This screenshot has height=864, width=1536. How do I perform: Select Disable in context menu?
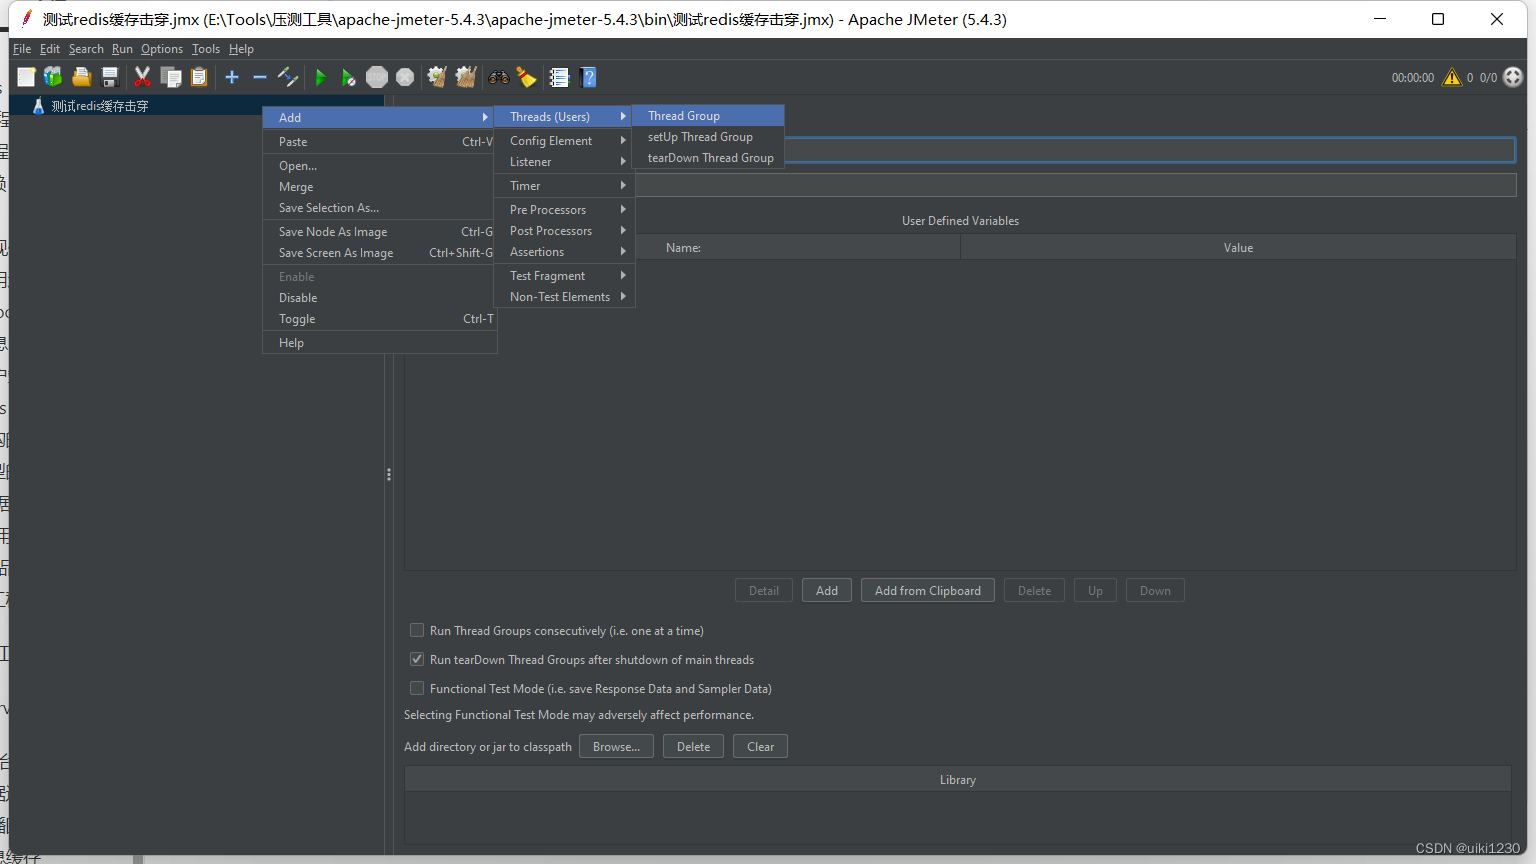click(380, 298)
